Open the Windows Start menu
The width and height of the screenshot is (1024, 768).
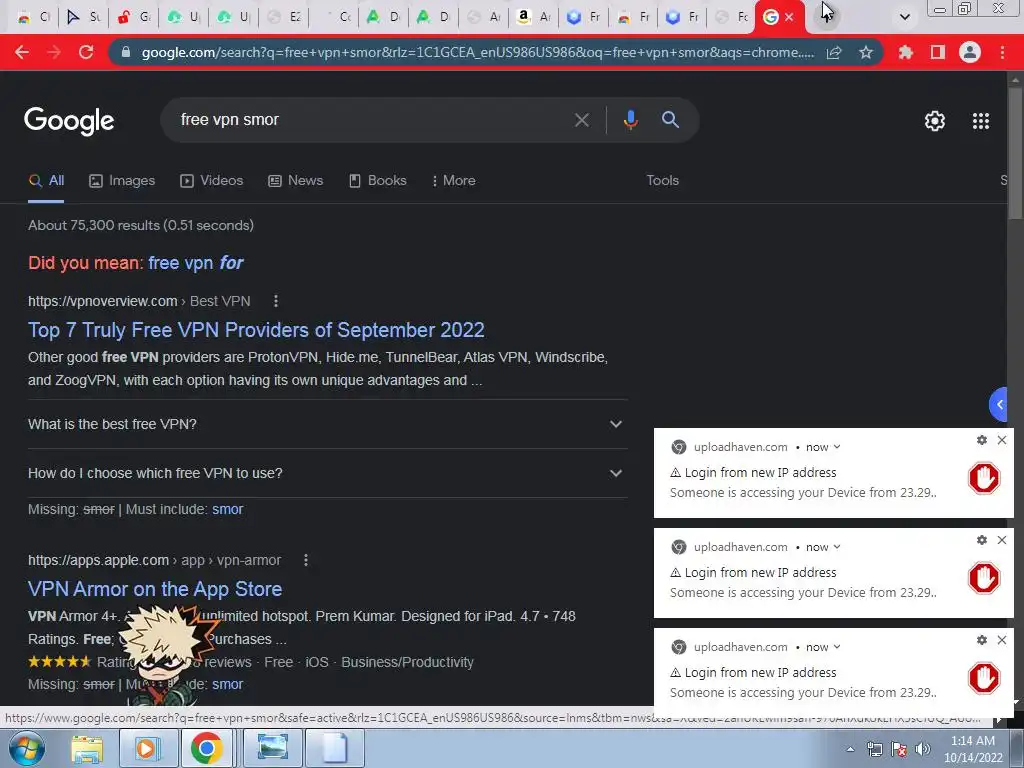tap(27, 748)
